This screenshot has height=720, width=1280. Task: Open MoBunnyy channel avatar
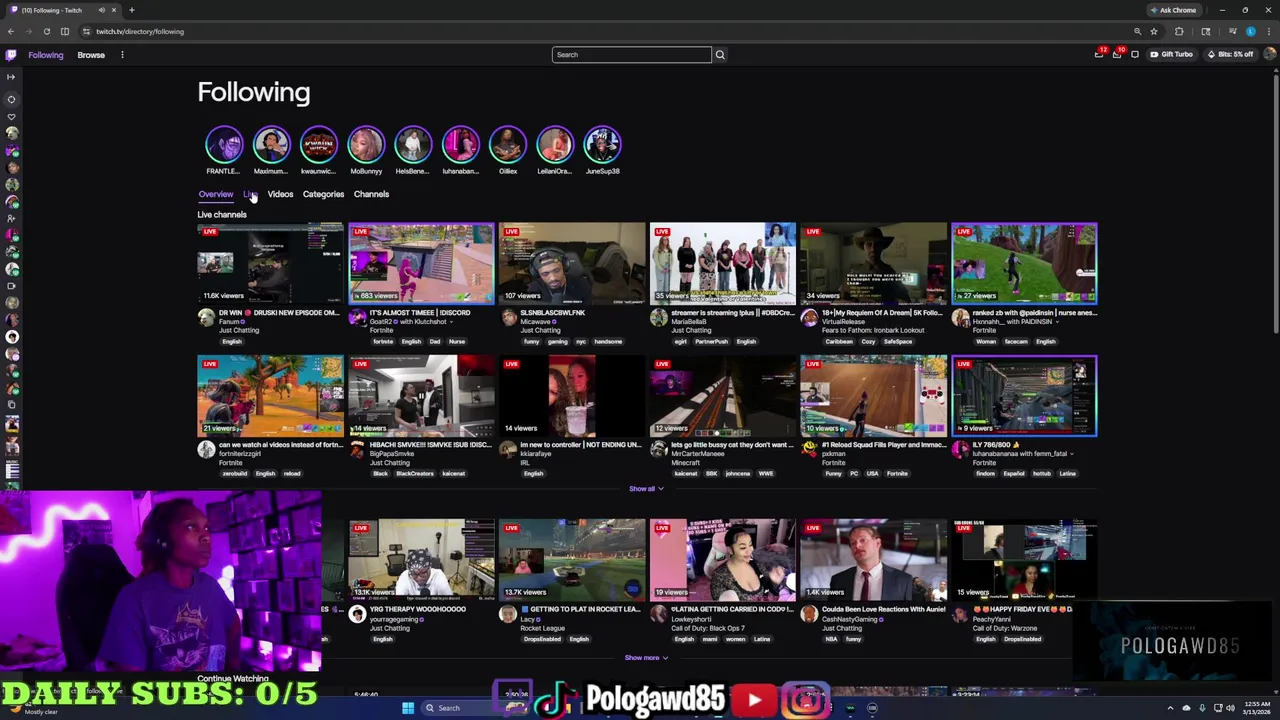point(366,145)
